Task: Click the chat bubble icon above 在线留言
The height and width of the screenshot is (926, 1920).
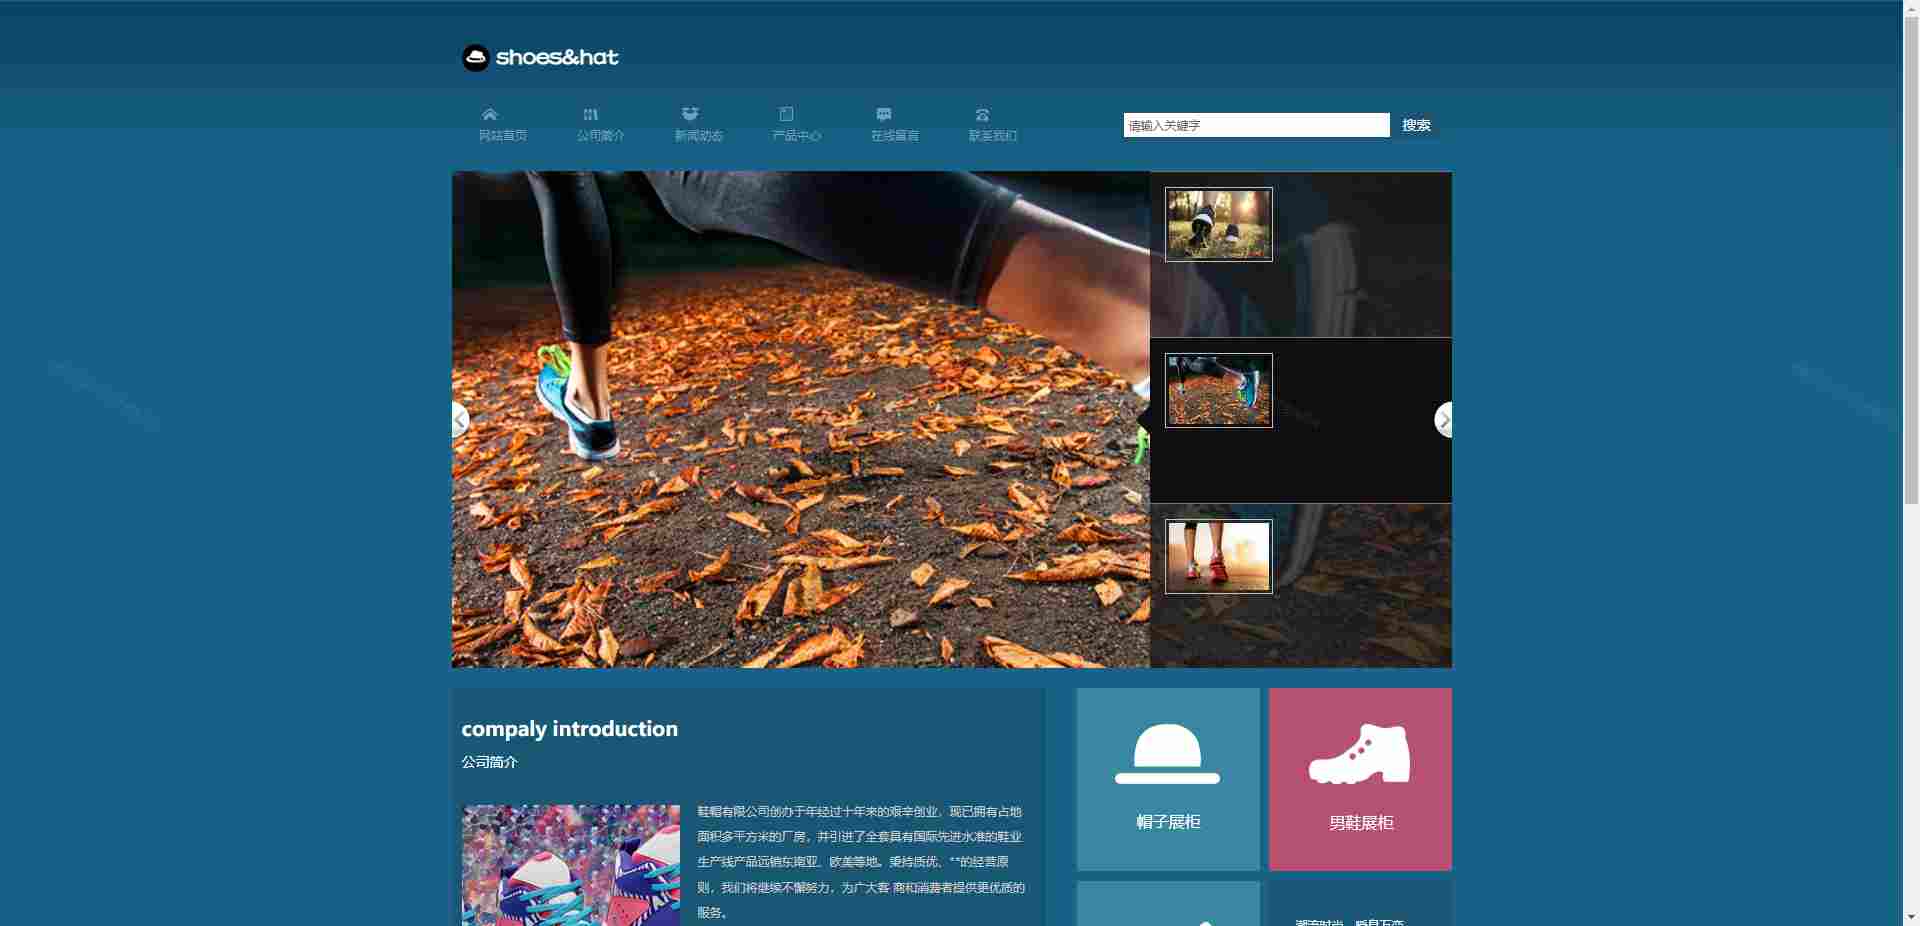Action: [884, 114]
